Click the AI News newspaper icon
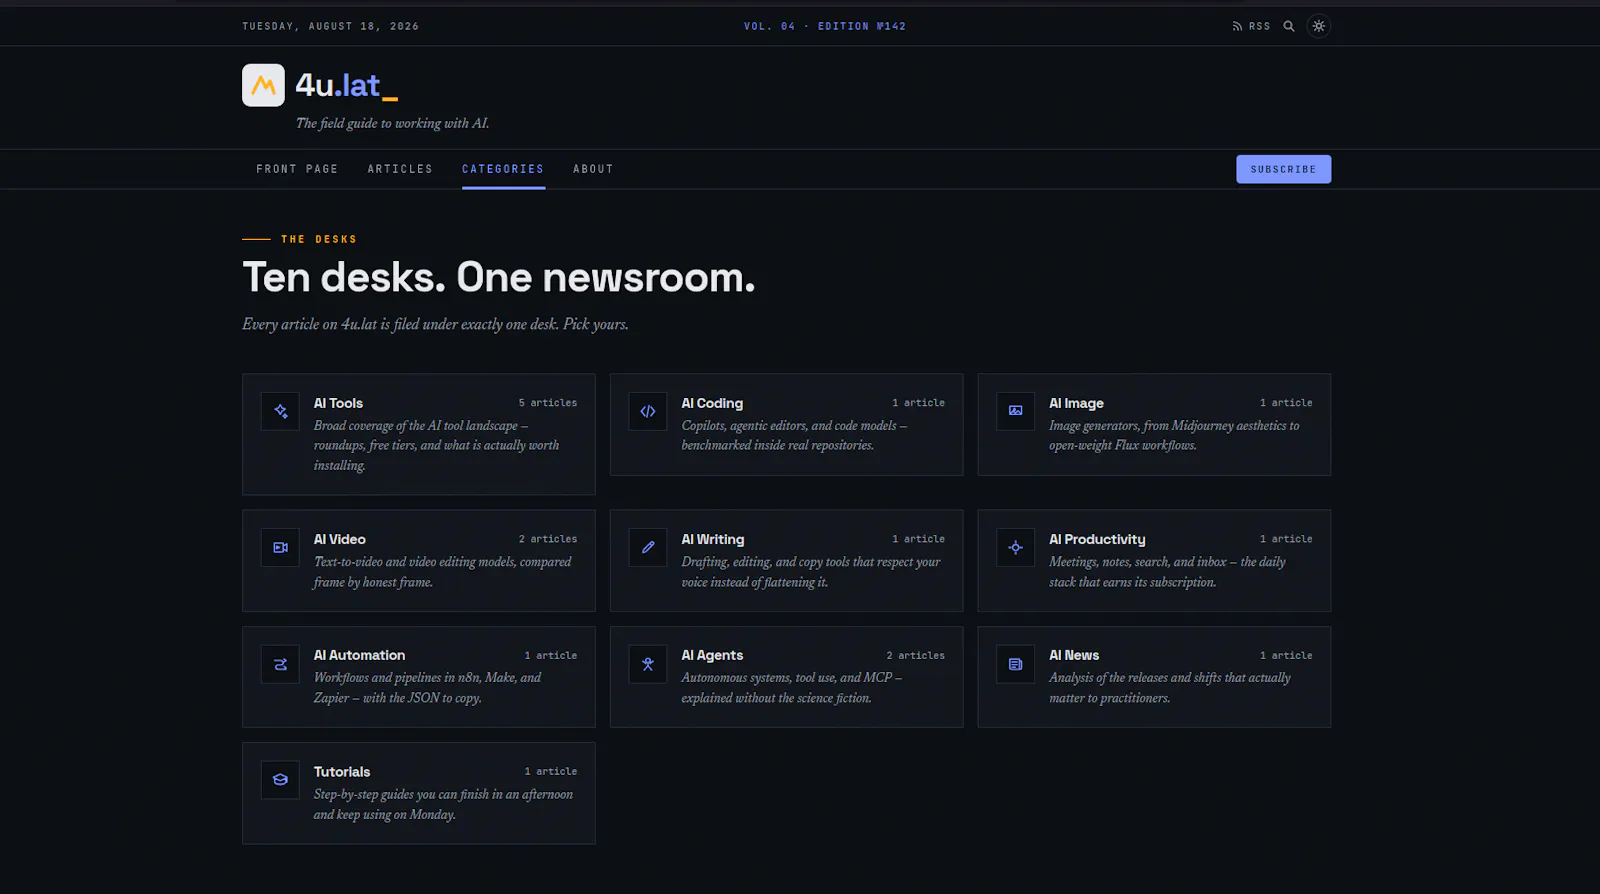Screen dimensions: 1600x894 point(1015,664)
